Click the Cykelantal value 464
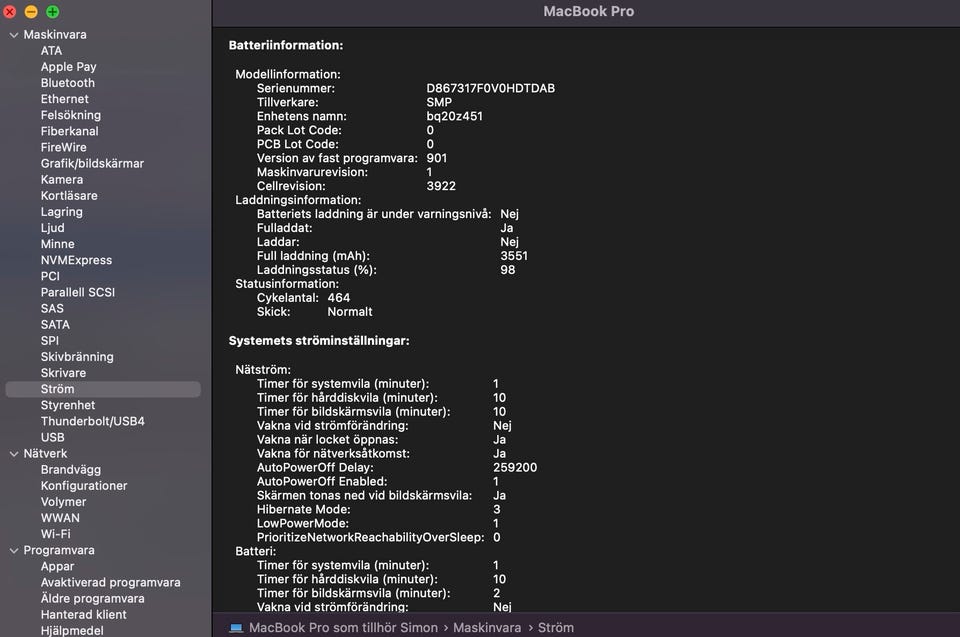 pyautogui.click(x=339, y=298)
